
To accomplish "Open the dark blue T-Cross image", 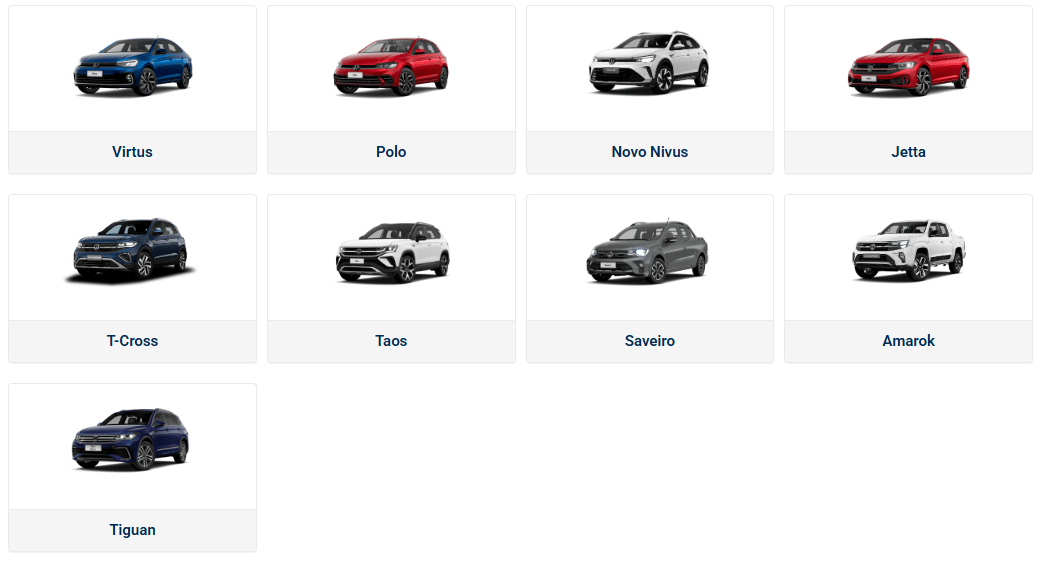I will [131, 249].
